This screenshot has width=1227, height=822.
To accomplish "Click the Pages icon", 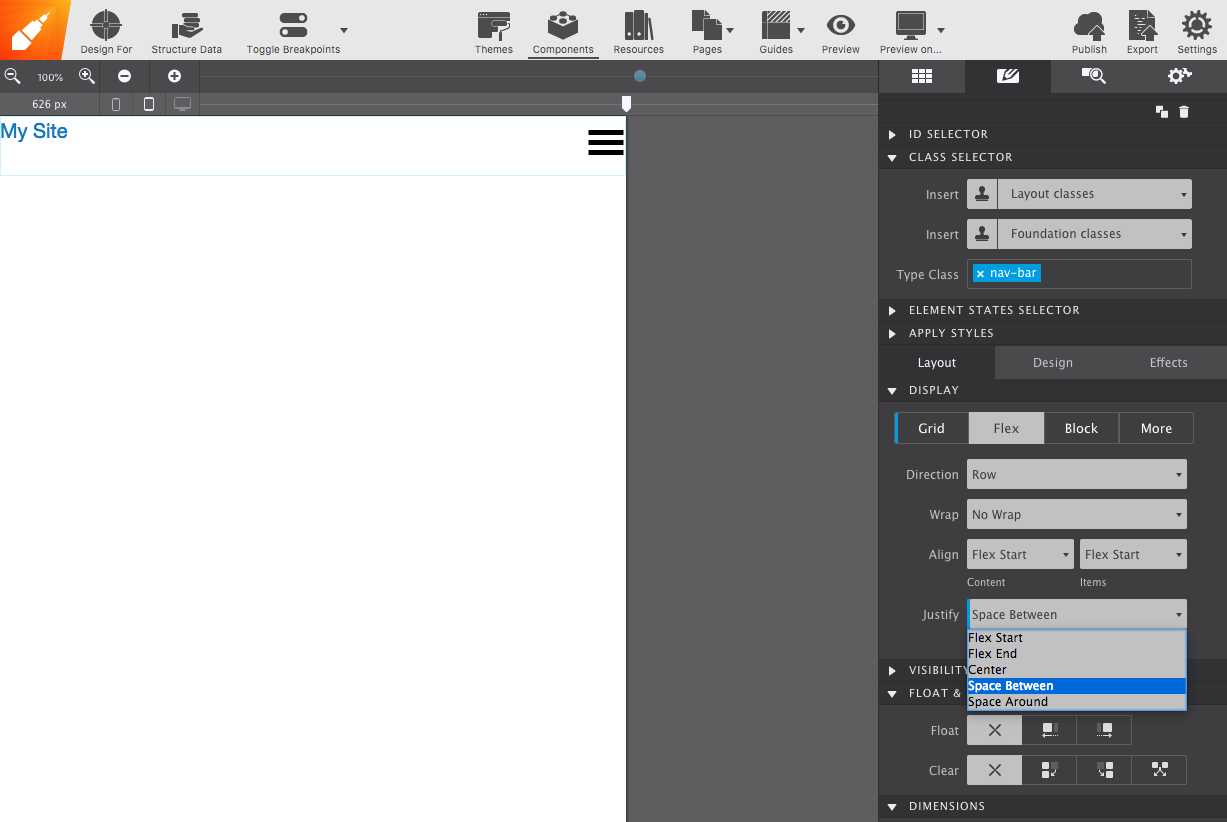I will tap(706, 25).
